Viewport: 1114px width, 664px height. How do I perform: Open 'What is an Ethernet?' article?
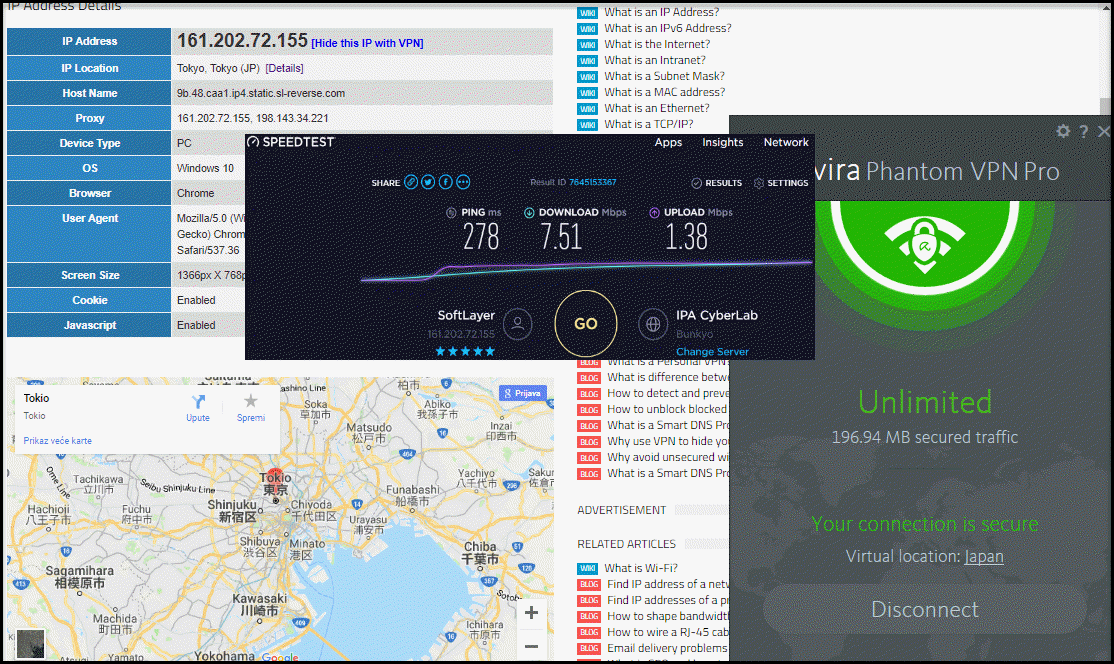click(x=656, y=108)
